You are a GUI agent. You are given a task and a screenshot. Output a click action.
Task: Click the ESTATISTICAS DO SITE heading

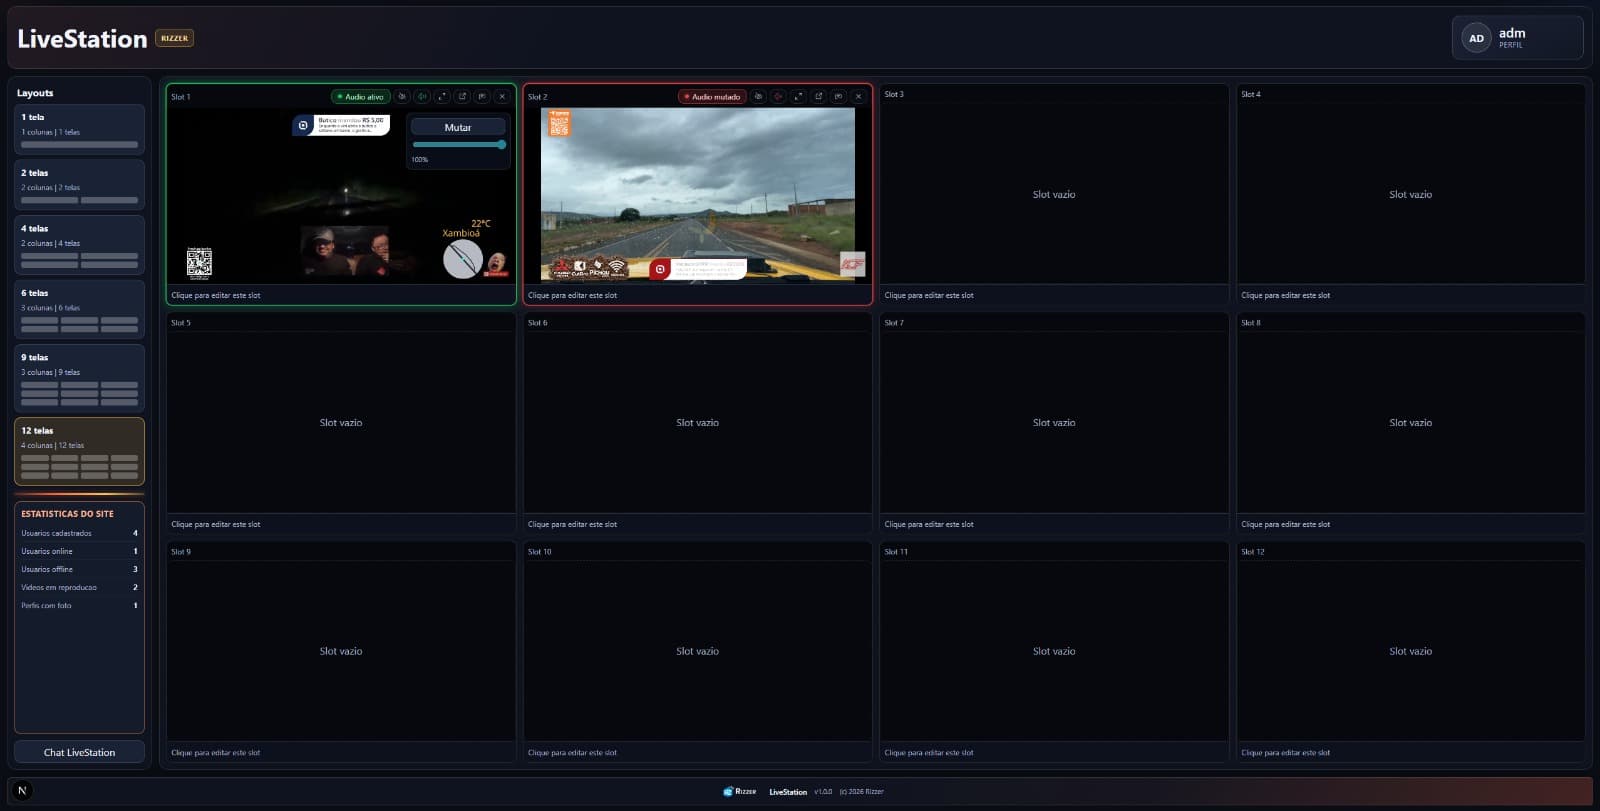(x=67, y=514)
